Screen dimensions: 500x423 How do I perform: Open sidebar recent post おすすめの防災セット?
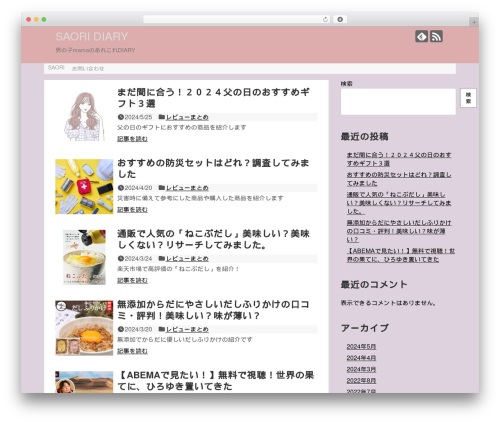pos(399,179)
